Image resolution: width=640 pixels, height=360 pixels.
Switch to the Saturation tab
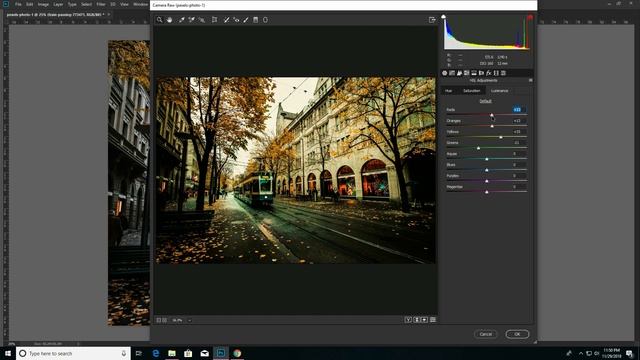coord(471,91)
